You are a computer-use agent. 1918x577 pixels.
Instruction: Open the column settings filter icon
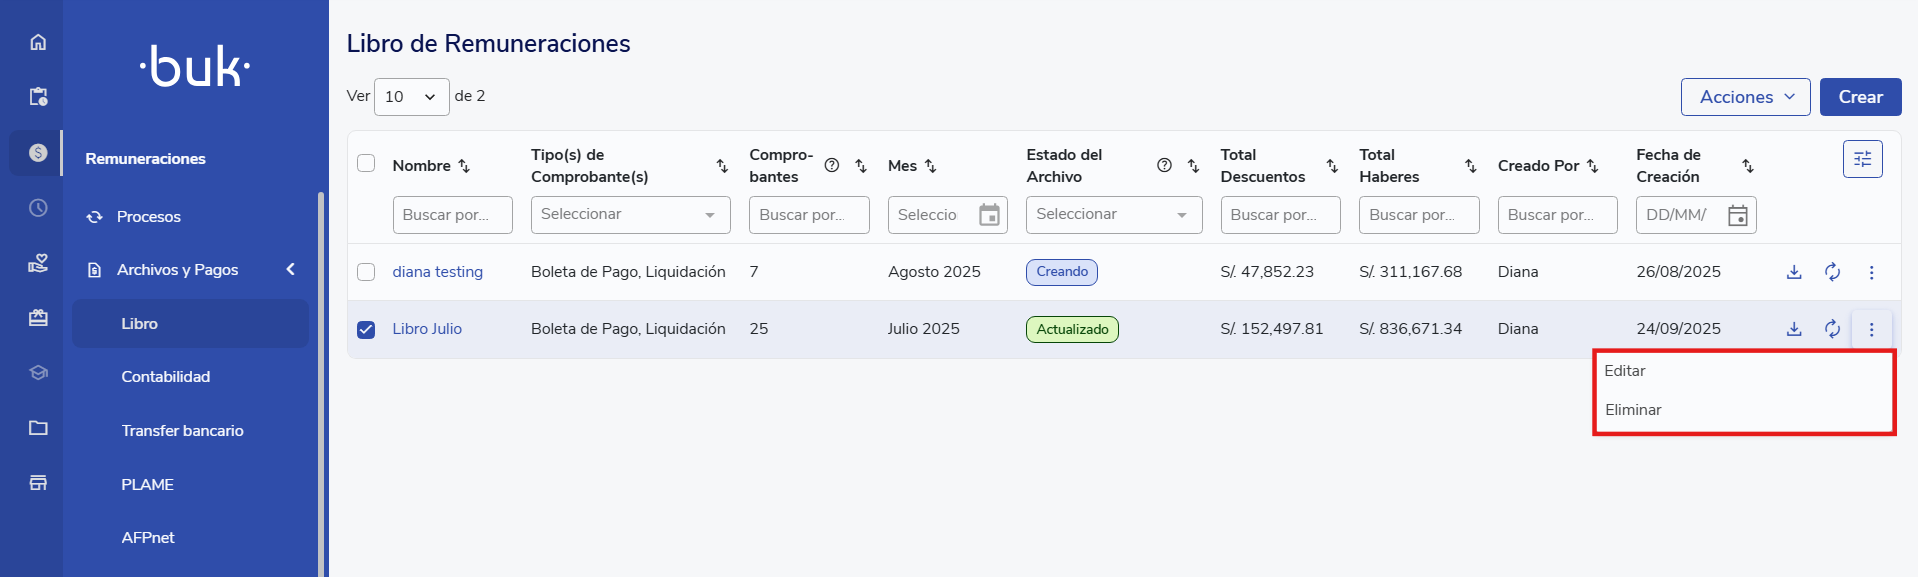tap(1862, 159)
